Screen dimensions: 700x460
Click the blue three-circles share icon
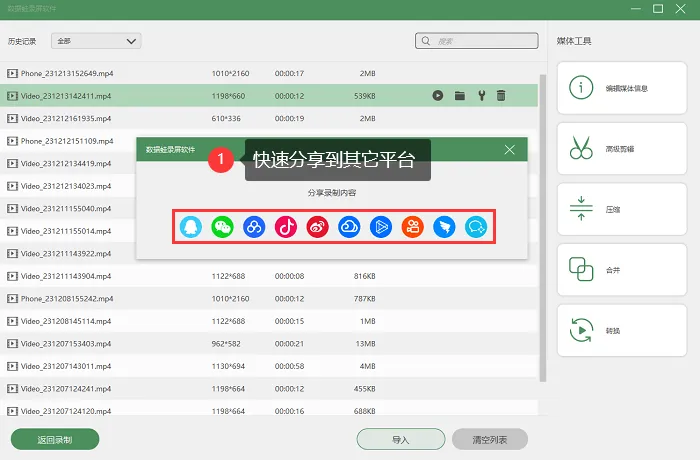(254, 227)
